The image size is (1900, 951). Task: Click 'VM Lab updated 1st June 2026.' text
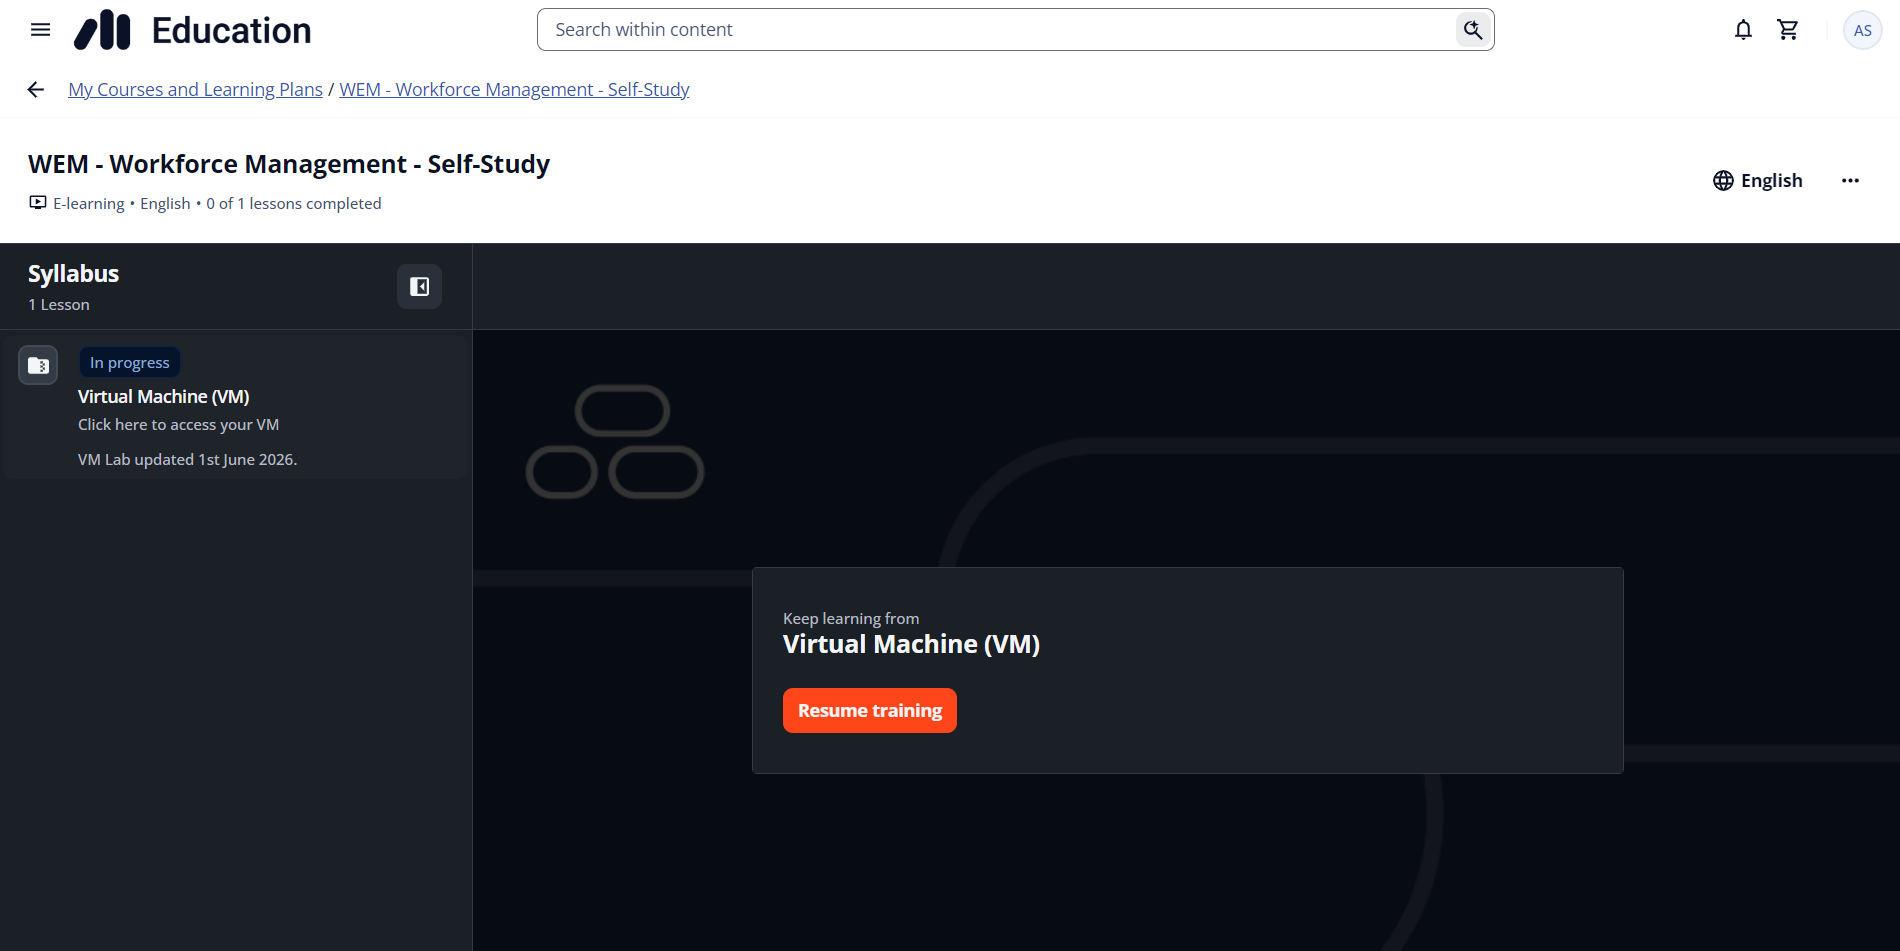click(187, 460)
